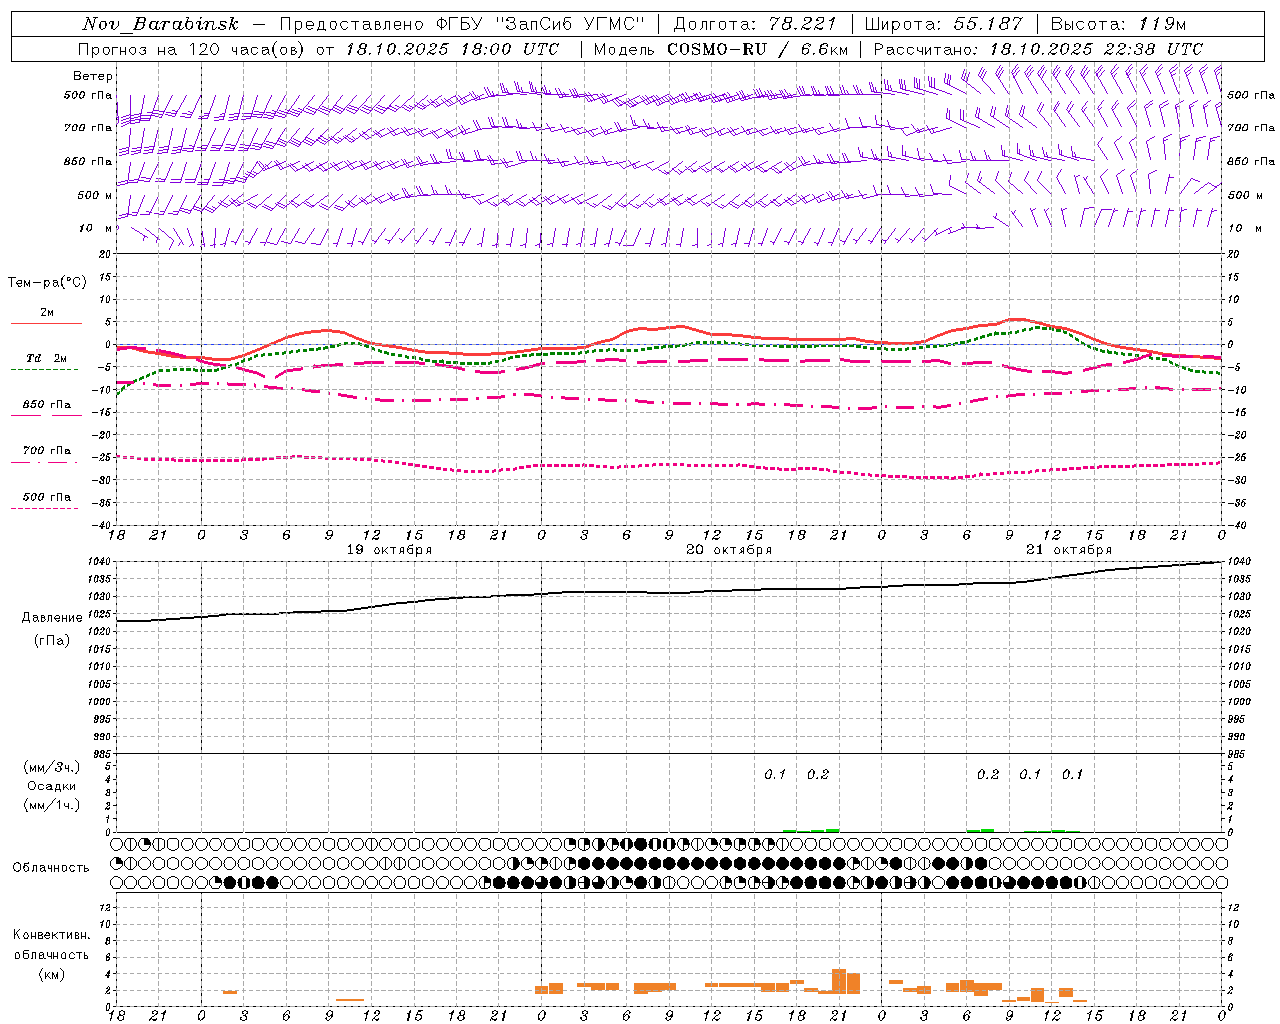Click the 0.2 precipitation value above 21 октября
Viewport: 1280px width, 1024px height.
pyautogui.click(x=988, y=774)
